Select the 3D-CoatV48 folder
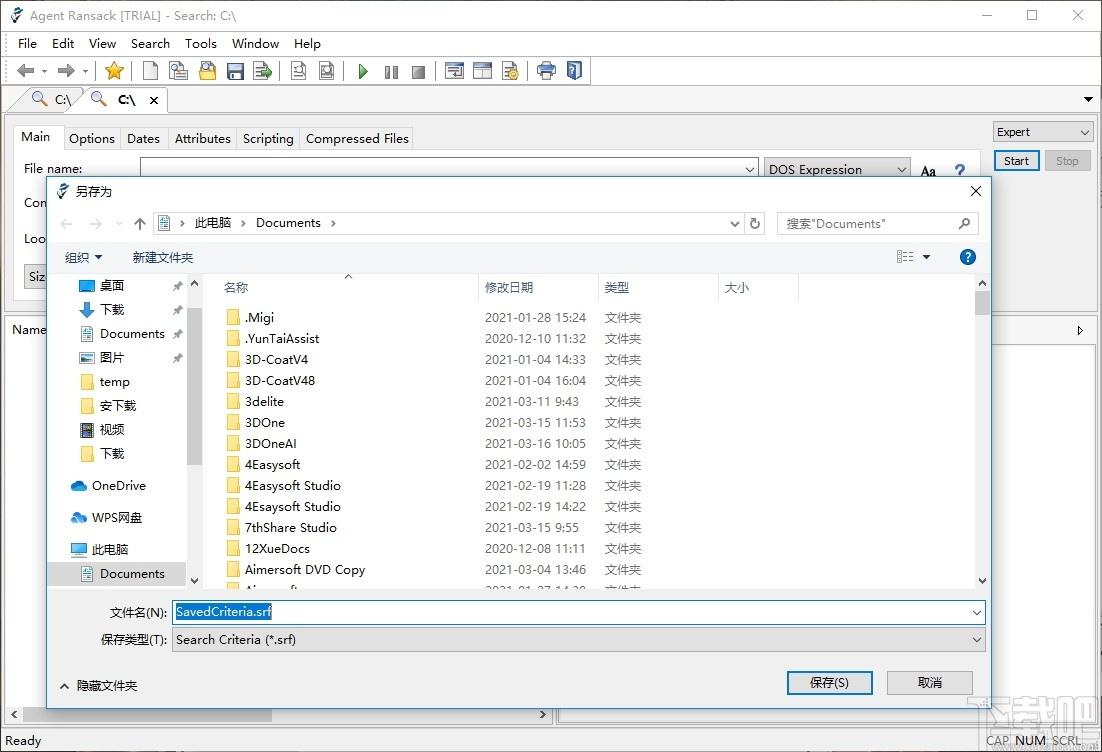 point(280,380)
